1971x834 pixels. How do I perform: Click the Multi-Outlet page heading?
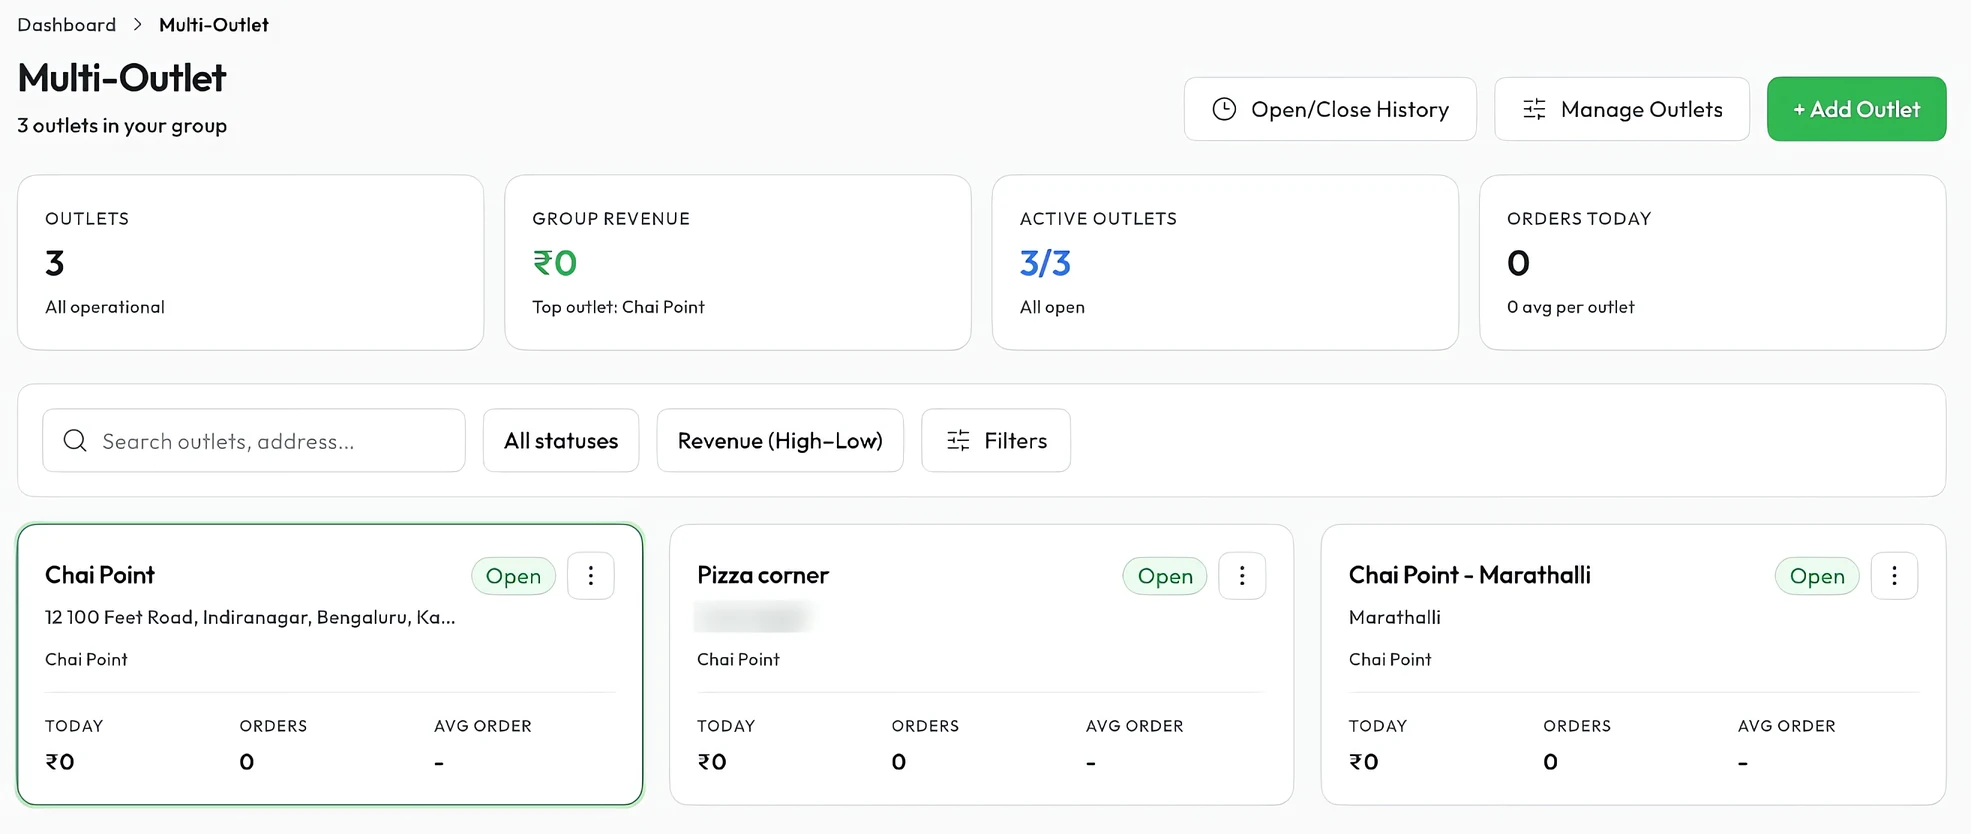coord(122,78)
